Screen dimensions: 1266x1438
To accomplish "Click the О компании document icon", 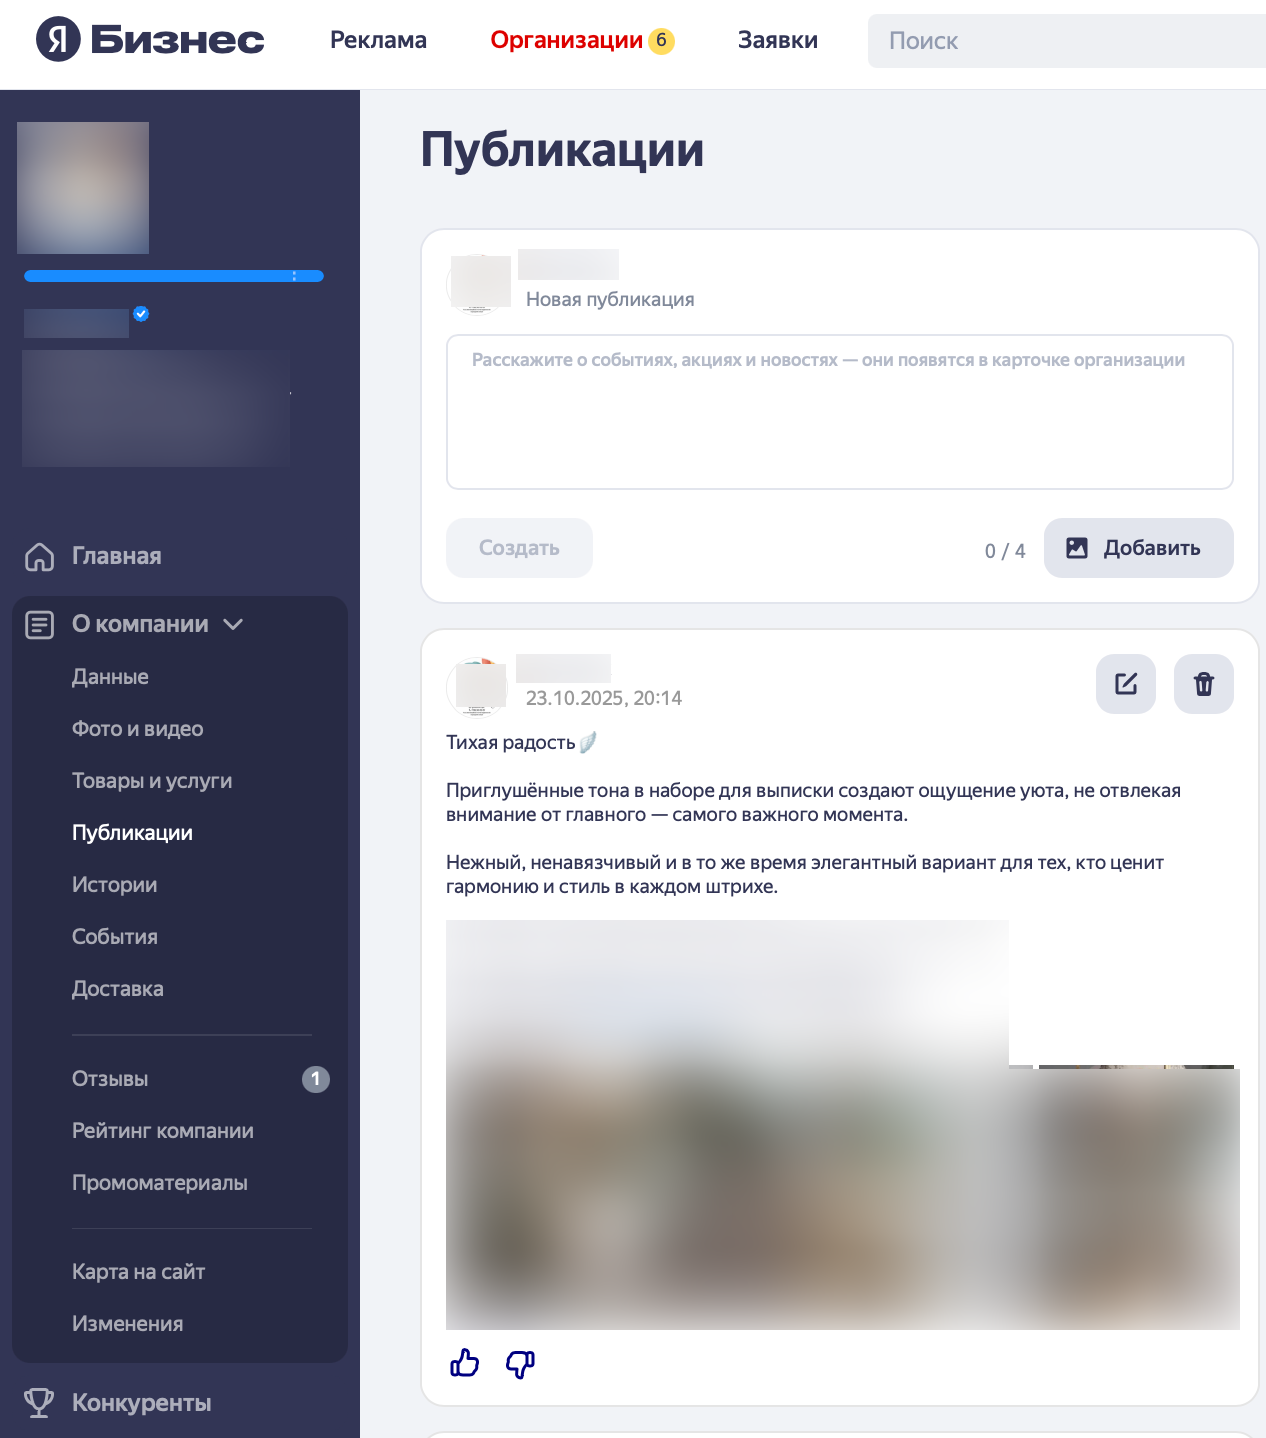I will [39, 624].
